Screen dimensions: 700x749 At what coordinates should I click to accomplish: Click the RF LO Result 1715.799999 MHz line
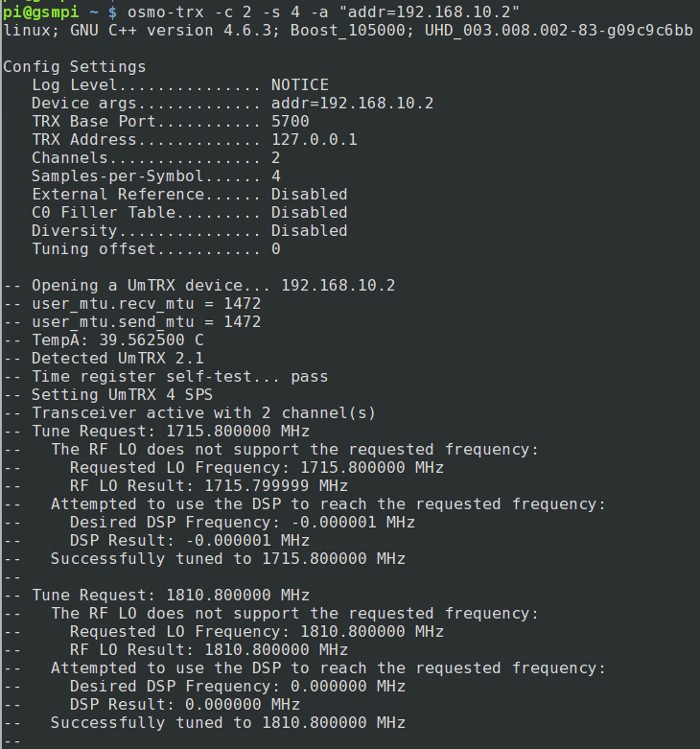pyautogui.click(x=209, y=486)
